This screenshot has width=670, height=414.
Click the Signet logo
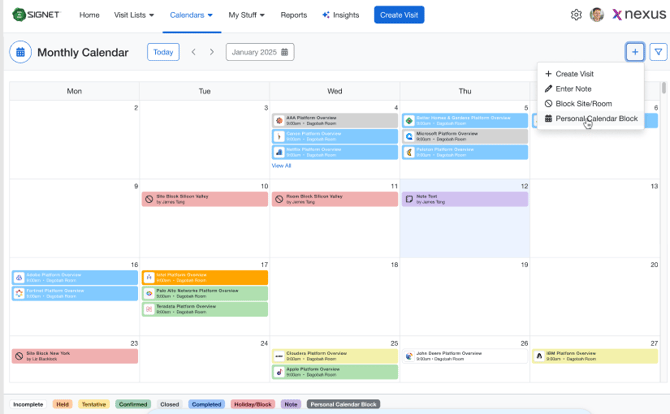[36, 15]
